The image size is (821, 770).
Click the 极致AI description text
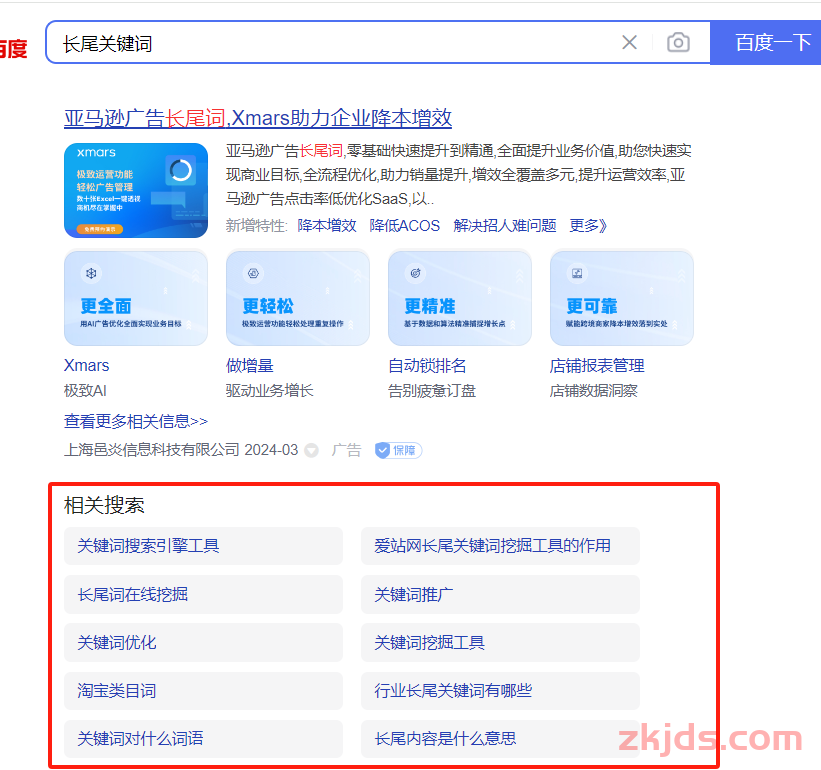(85, 390)
